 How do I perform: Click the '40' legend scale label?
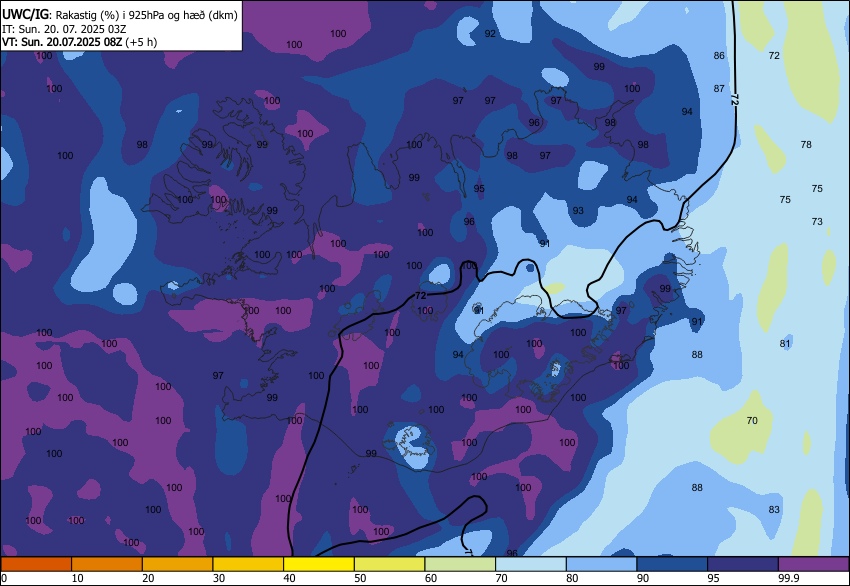point(289,578)
